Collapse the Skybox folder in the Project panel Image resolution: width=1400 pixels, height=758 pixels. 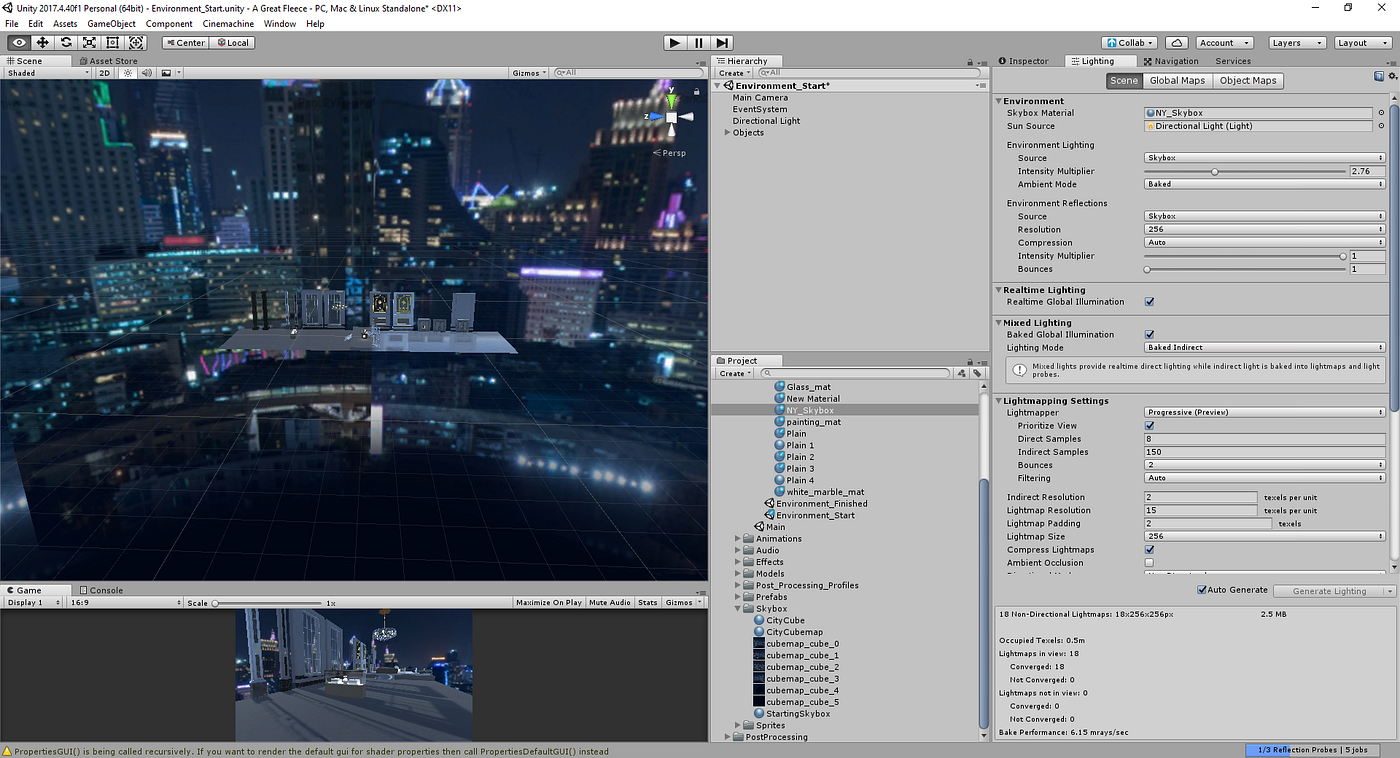pyautogui.click(x=737, y=608)
